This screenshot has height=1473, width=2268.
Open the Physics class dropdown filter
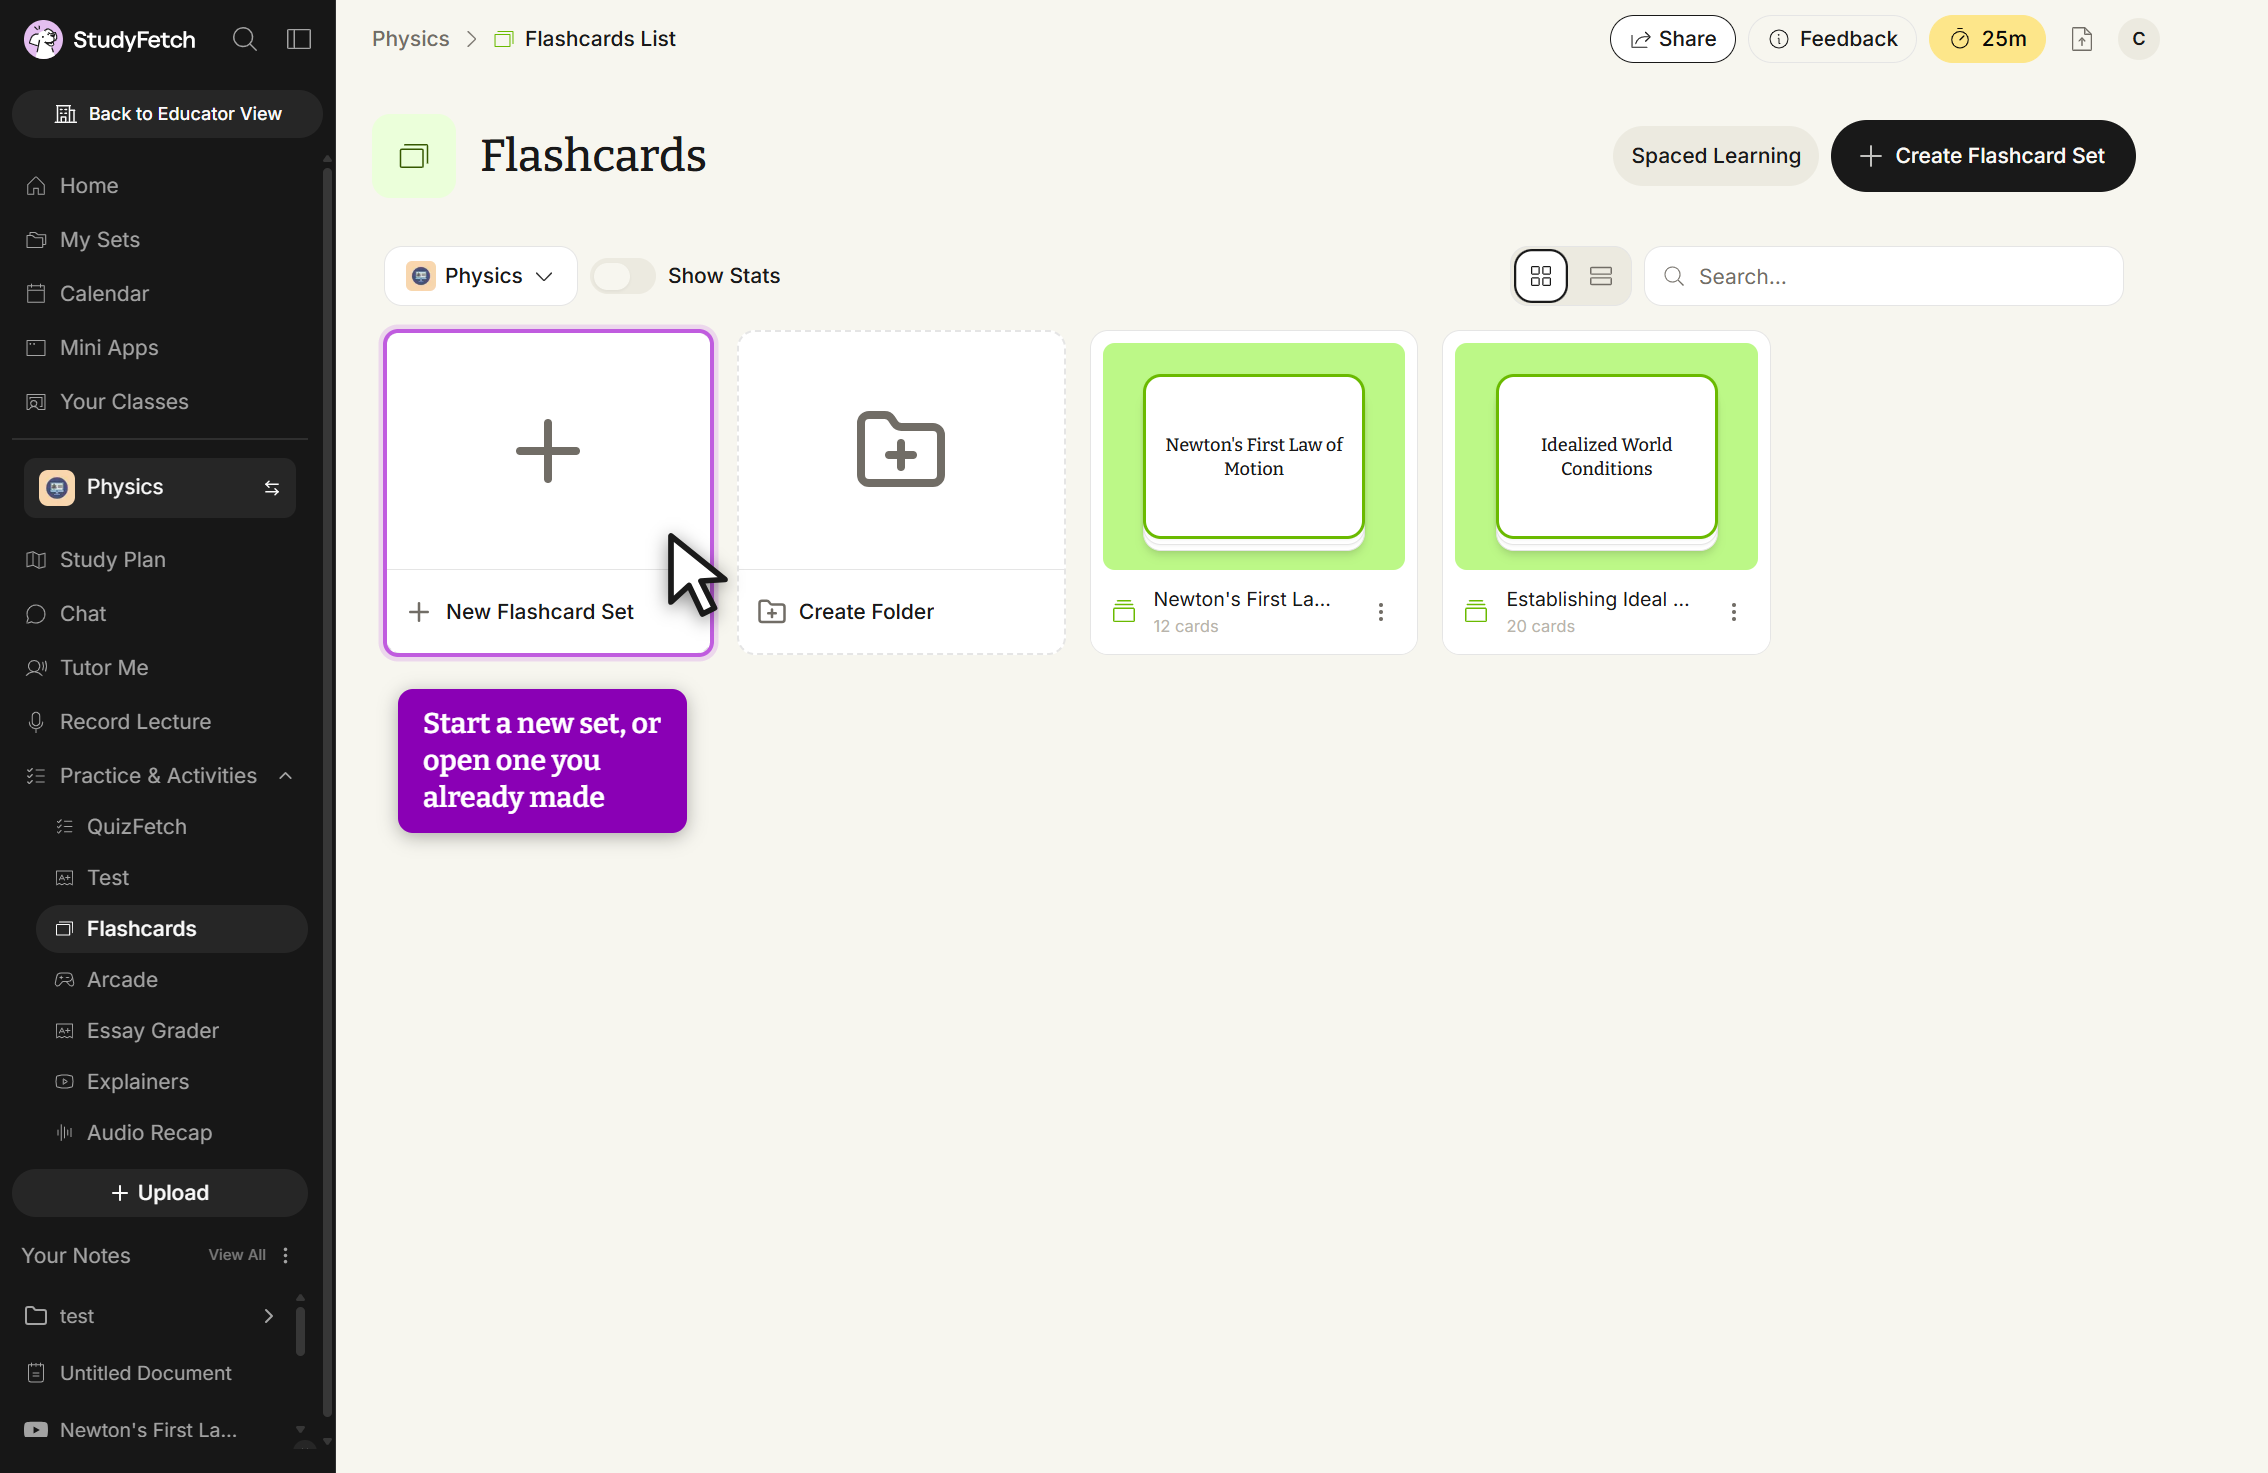click(481, 276)
